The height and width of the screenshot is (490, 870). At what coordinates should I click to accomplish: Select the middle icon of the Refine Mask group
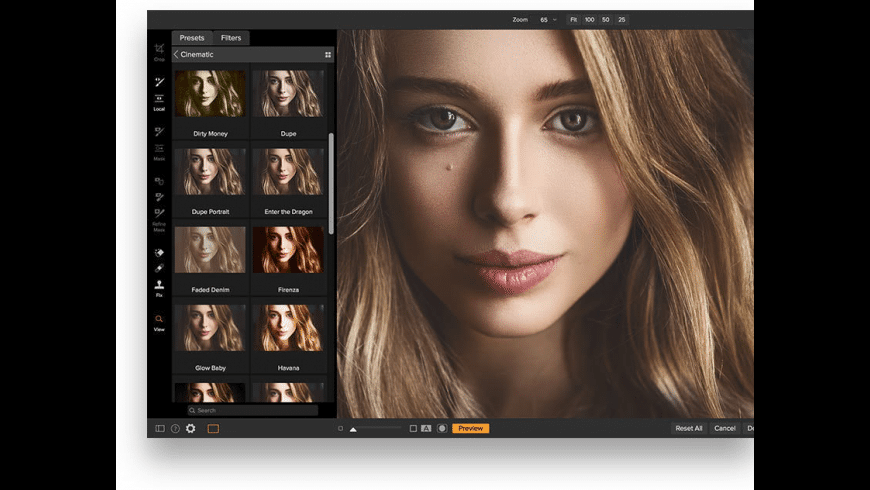pyautogui.click(x=159, y=197)
